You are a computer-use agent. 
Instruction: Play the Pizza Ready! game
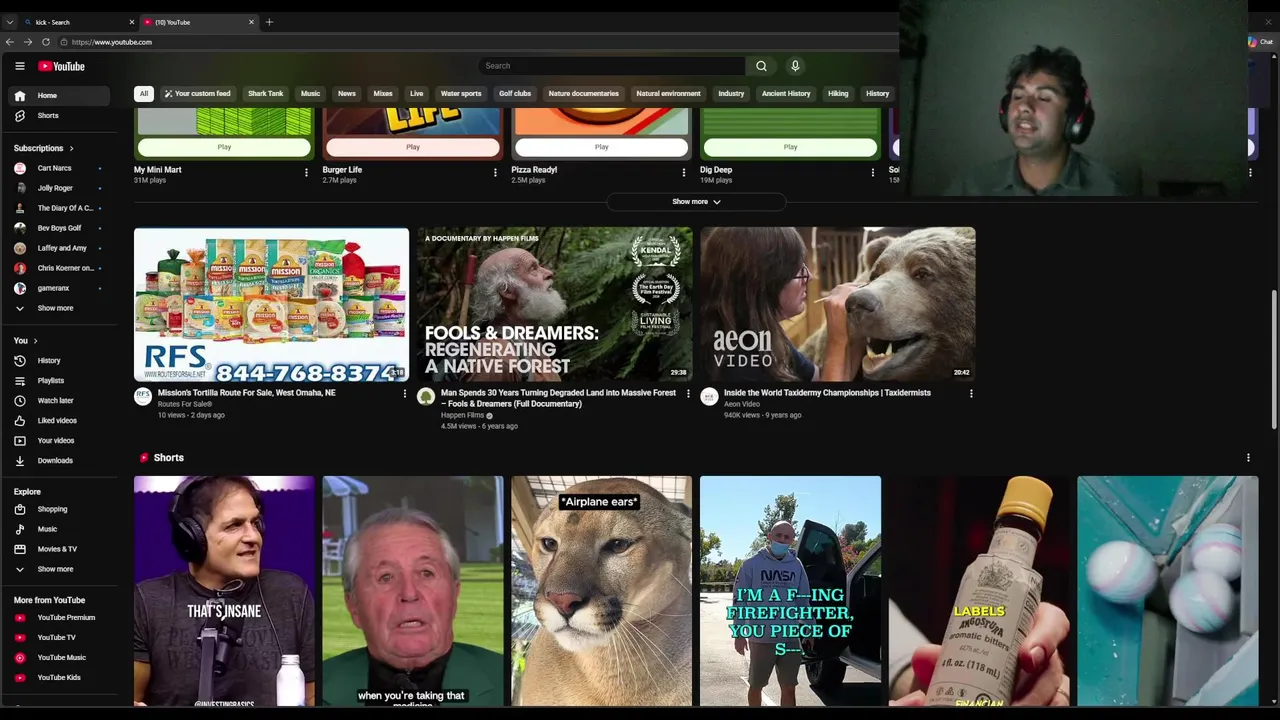pyautogui.click(x=601, y=147)
